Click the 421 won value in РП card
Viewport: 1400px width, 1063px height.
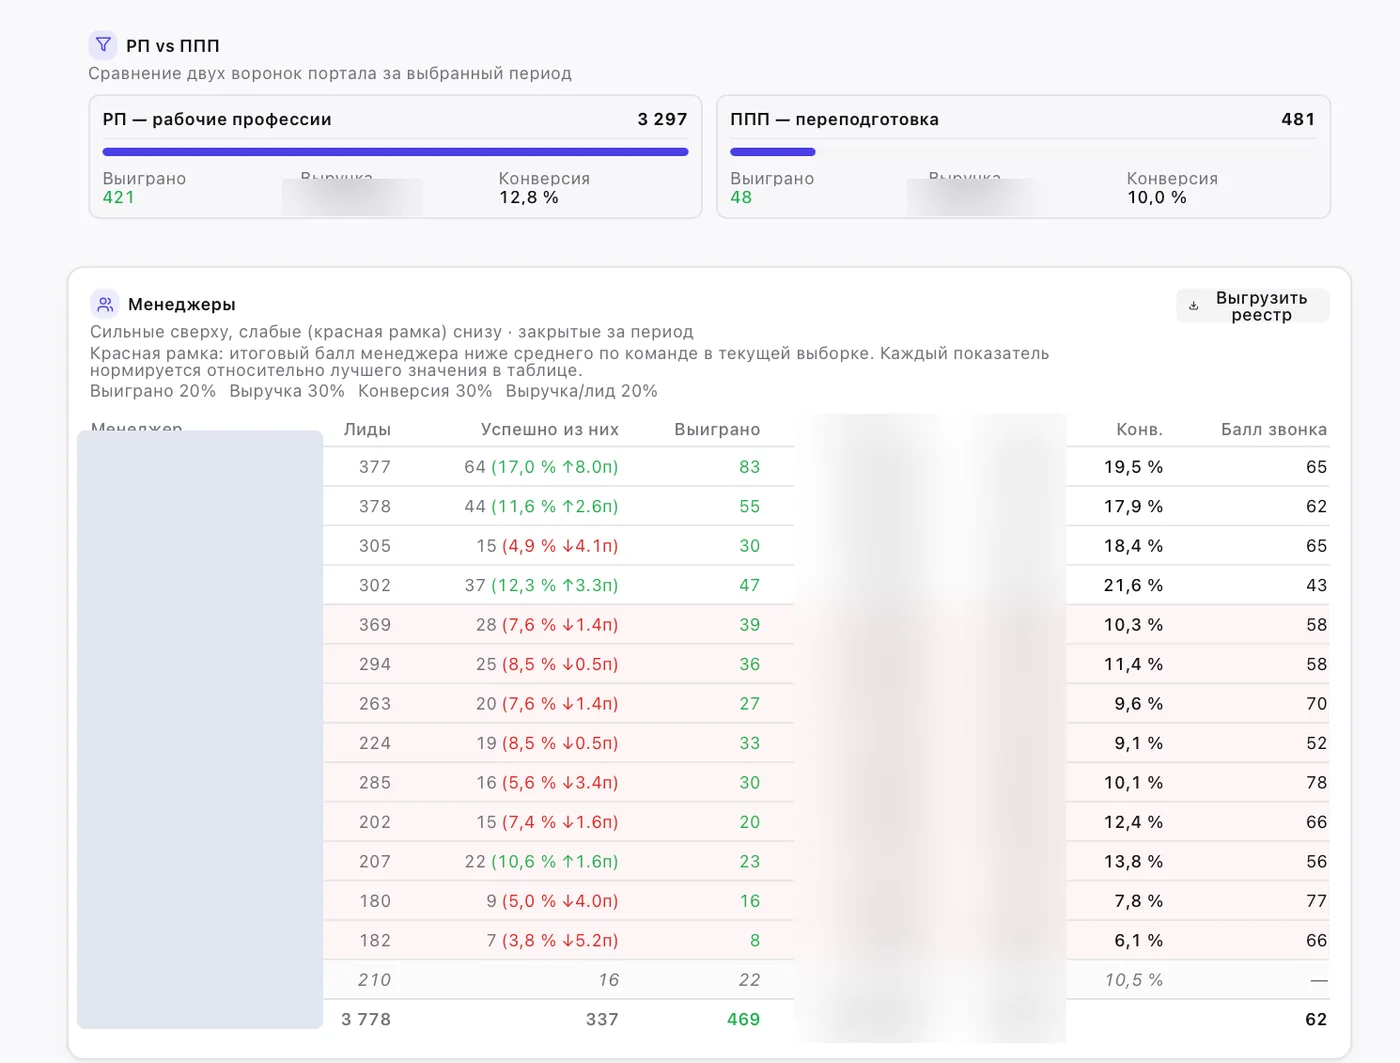pyautogui.click(x=118, y=197)
